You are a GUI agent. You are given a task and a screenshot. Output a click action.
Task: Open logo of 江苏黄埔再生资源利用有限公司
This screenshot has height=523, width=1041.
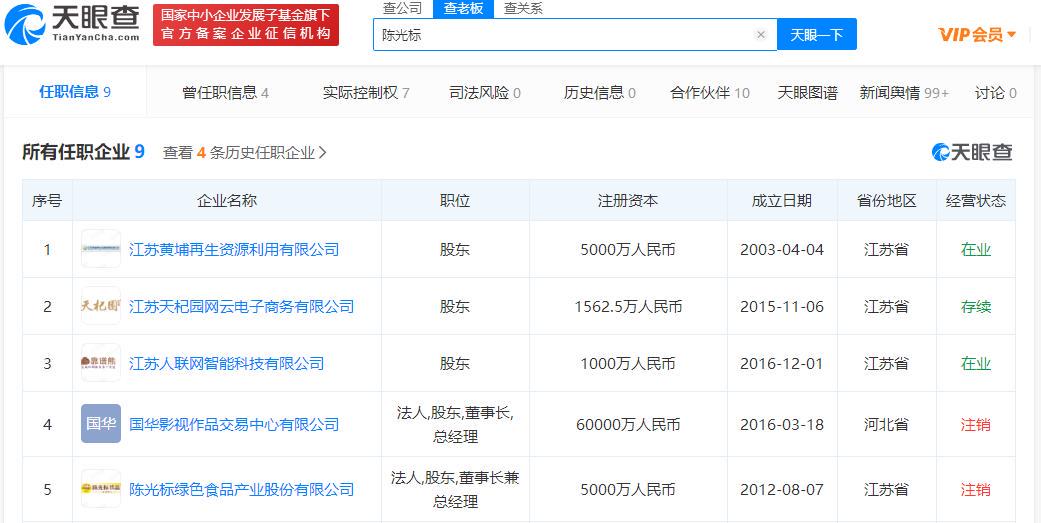(101, 249)
